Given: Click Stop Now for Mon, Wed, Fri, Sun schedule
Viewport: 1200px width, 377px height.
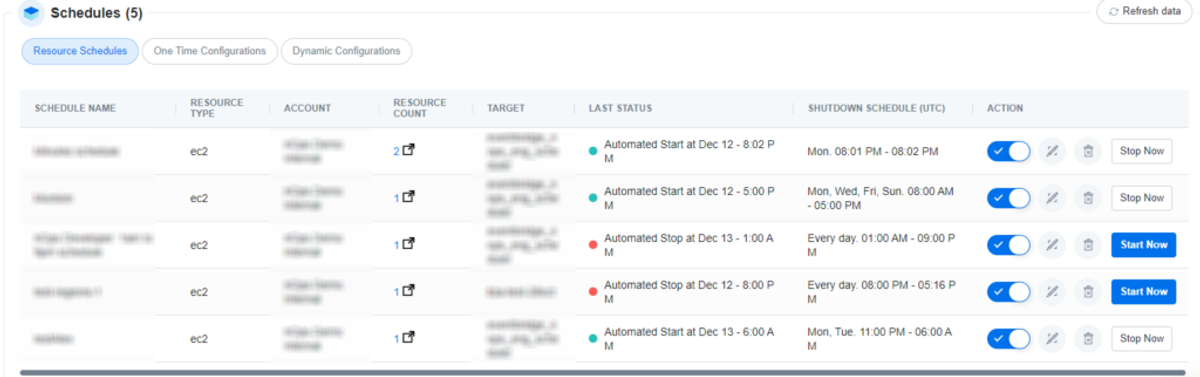Looking at the screenshot, I should [1141, 198].
